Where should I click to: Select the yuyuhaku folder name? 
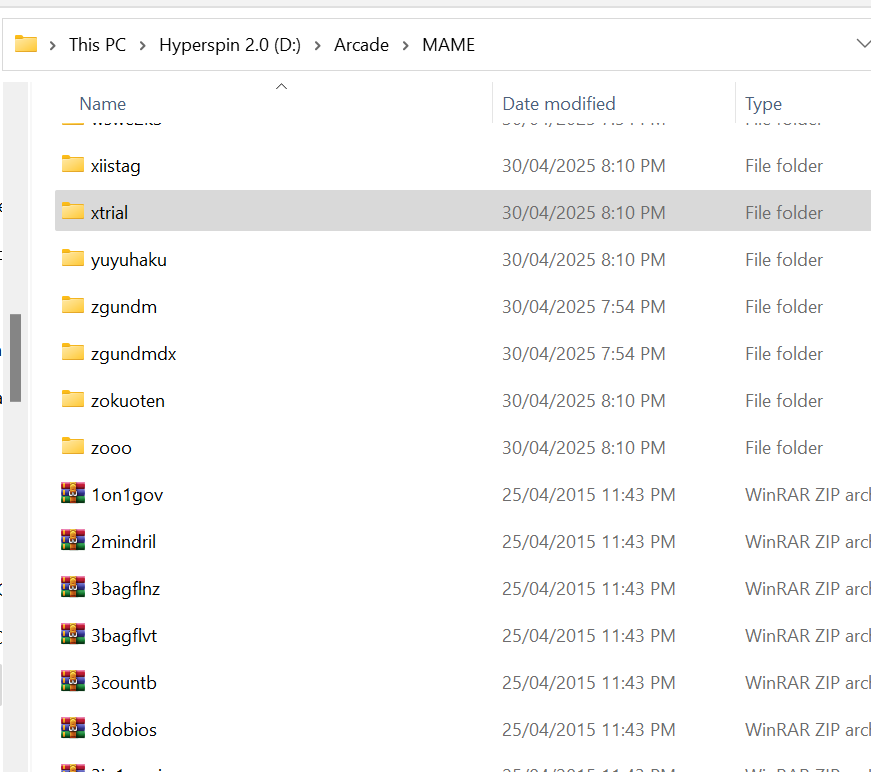129,260
